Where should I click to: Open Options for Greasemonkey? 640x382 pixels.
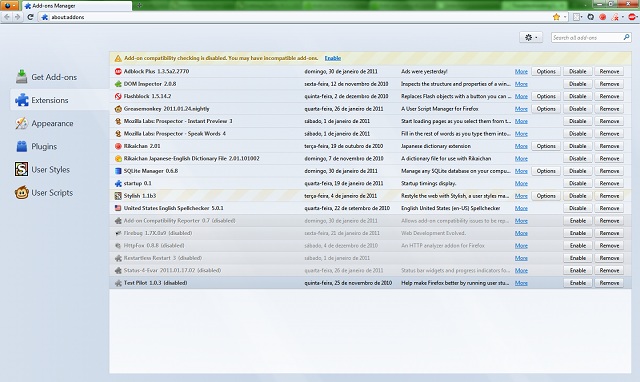546,109
